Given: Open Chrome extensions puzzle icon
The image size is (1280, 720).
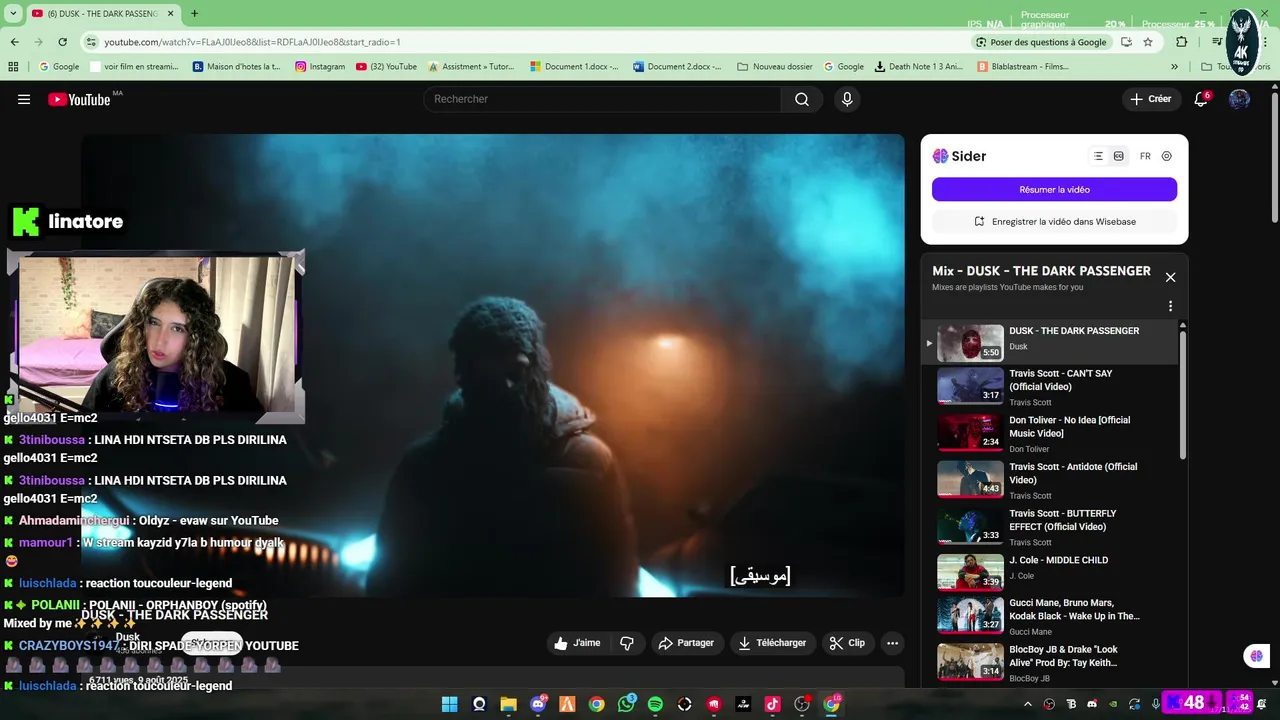Looking at the screenshot, I should tap(1182, 42).
